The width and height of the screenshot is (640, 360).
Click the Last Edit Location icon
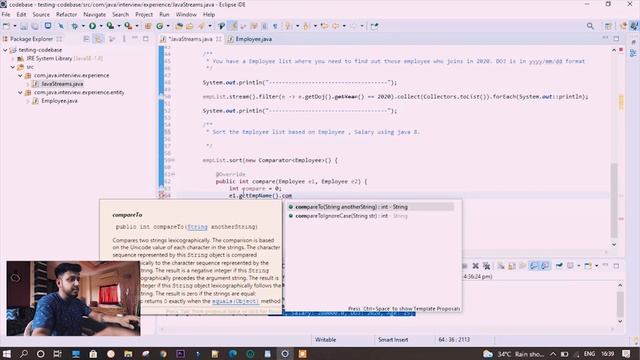[x=324, y=26]
